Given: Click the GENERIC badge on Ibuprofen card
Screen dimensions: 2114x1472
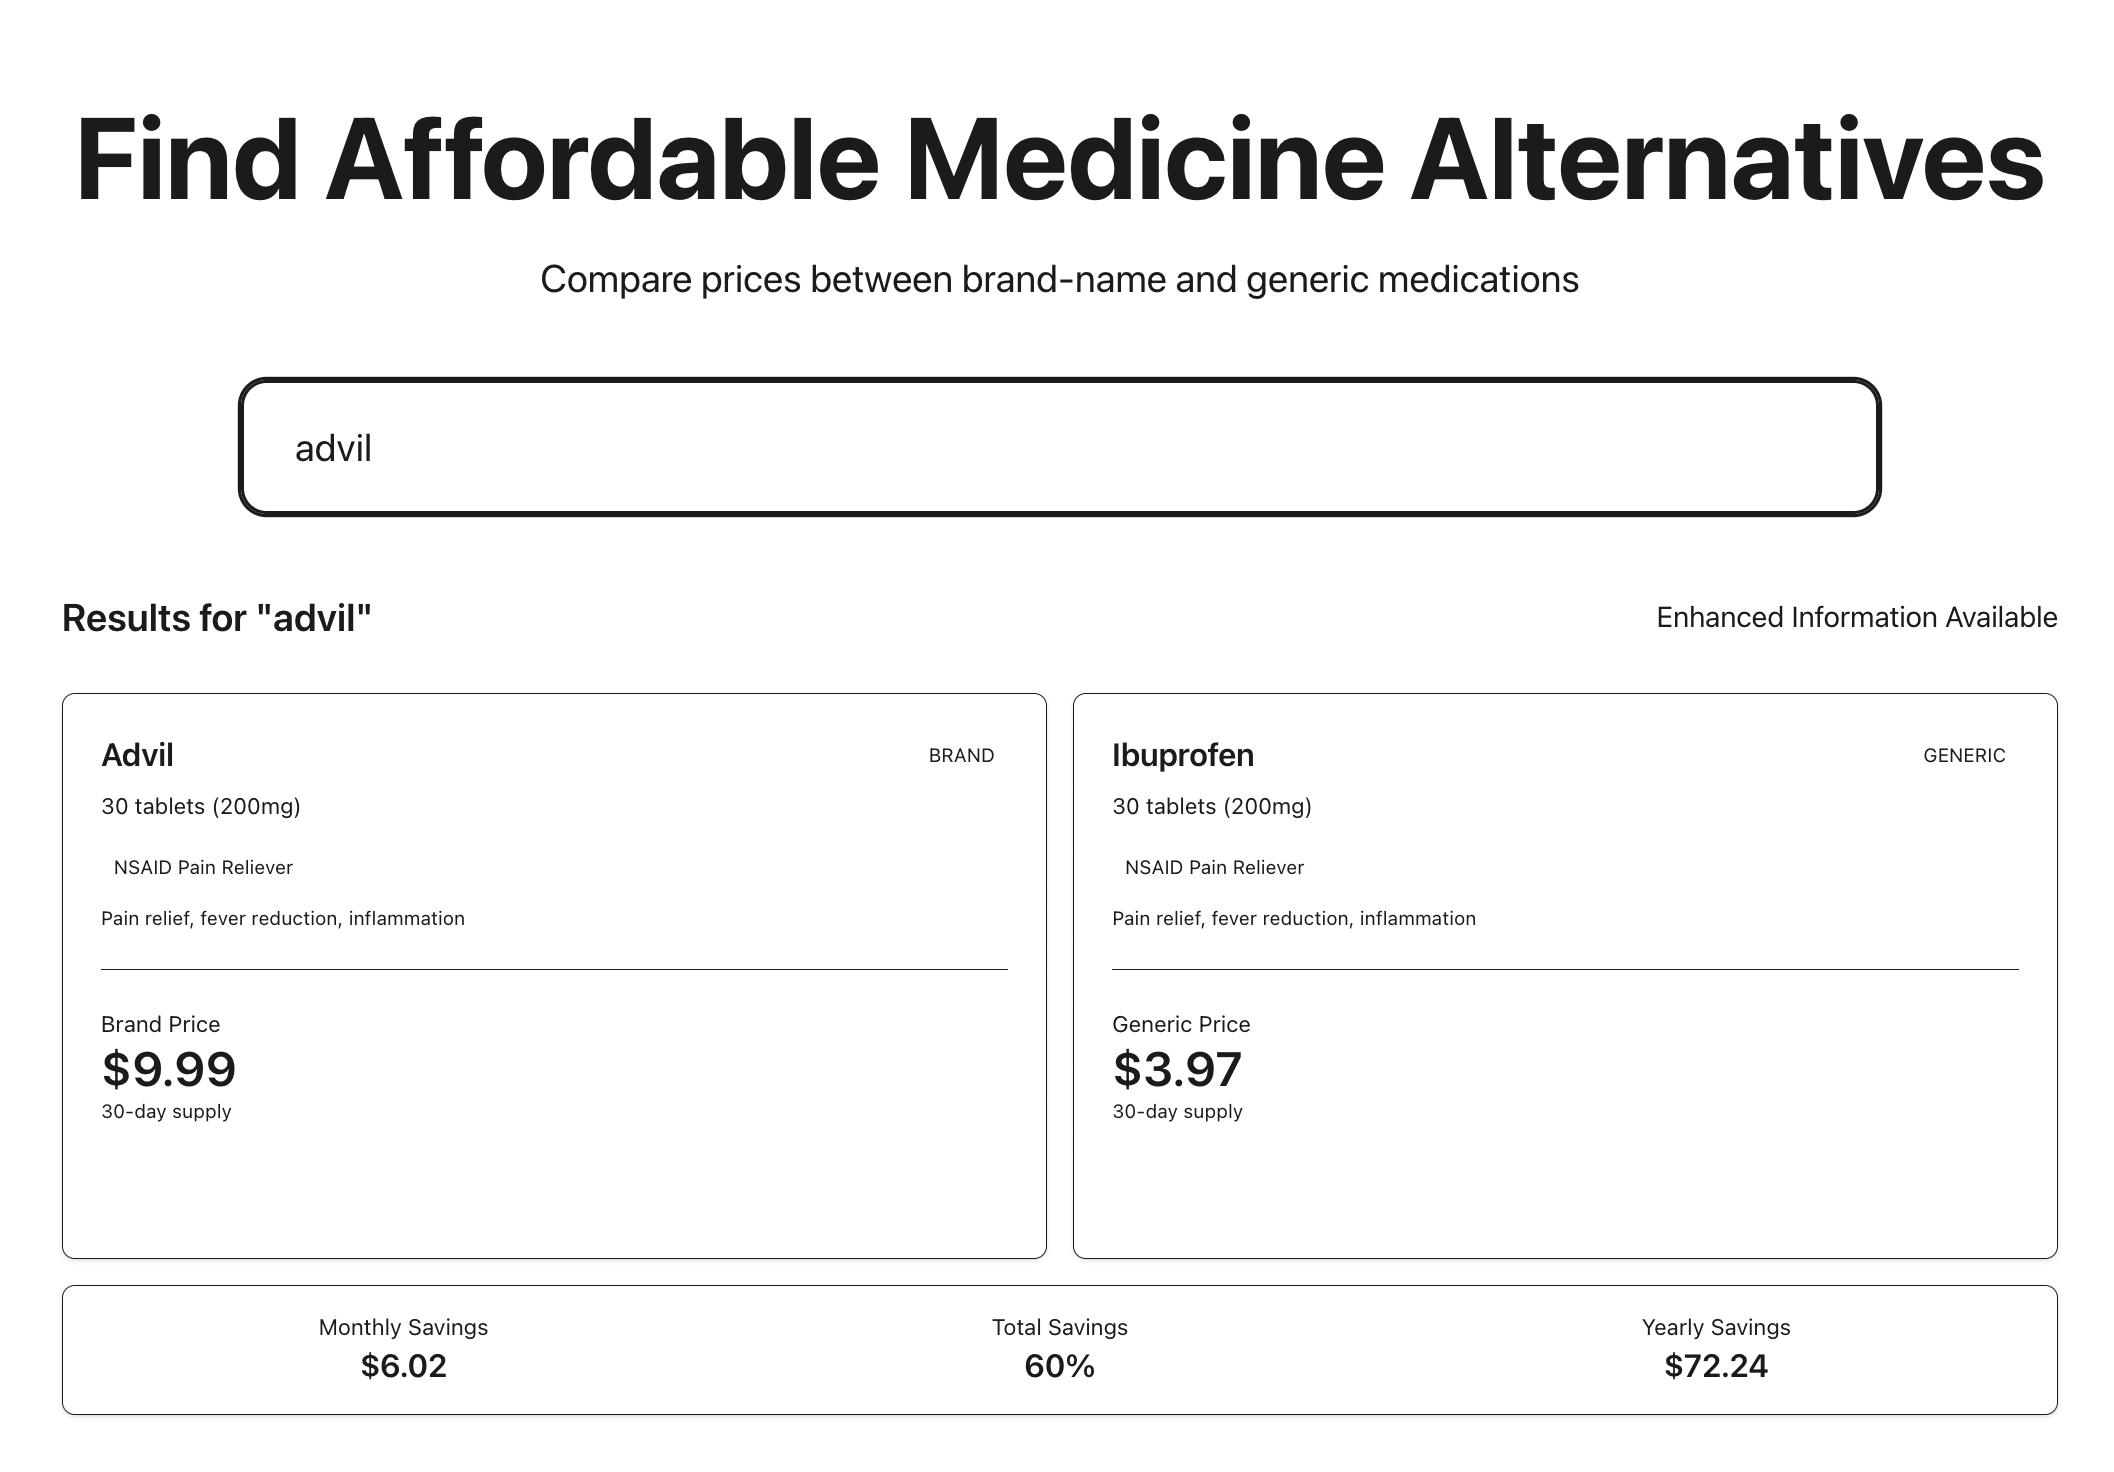Looking at the screenshot, I should click(1963, 756).
